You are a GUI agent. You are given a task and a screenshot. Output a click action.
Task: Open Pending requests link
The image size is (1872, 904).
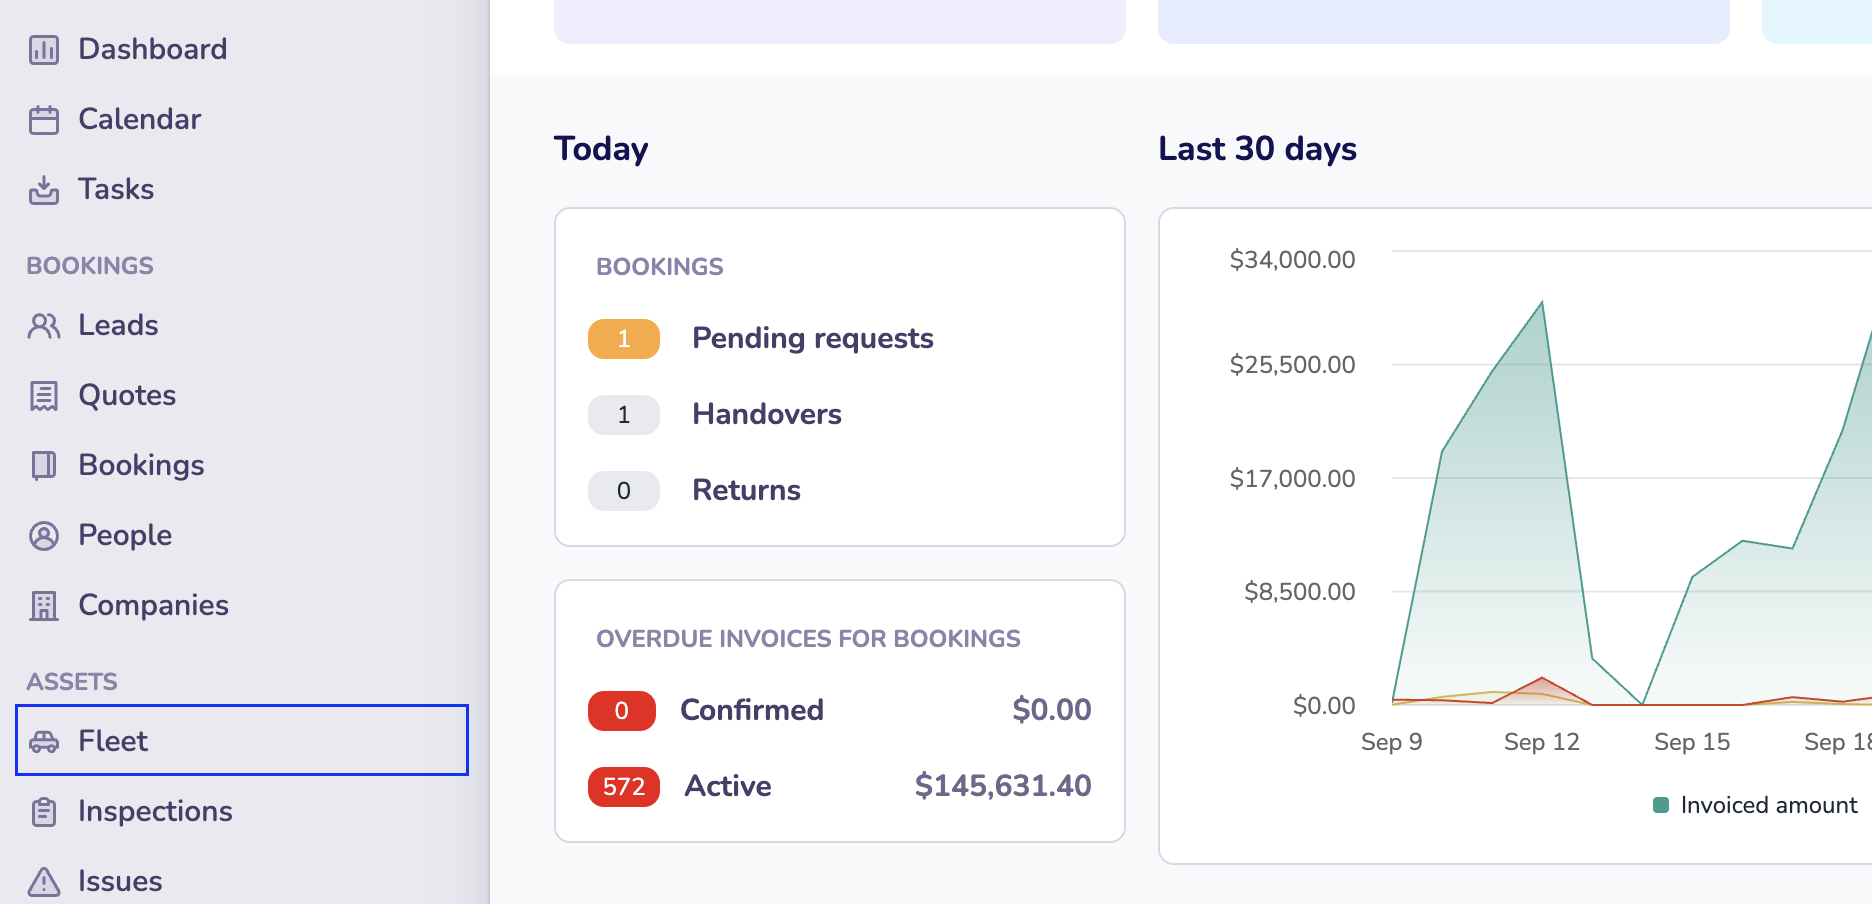point(812,338)
